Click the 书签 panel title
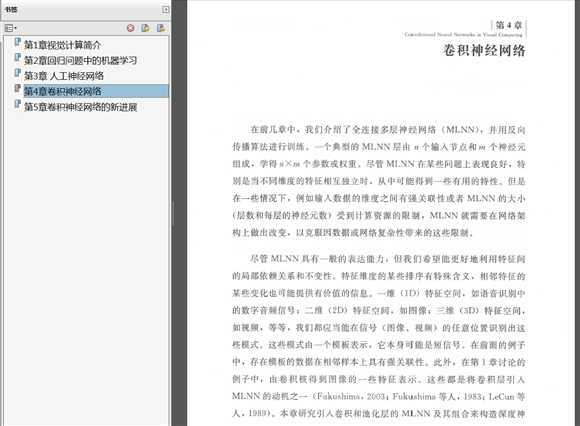 pyautogui.click(x=11, y=9)
